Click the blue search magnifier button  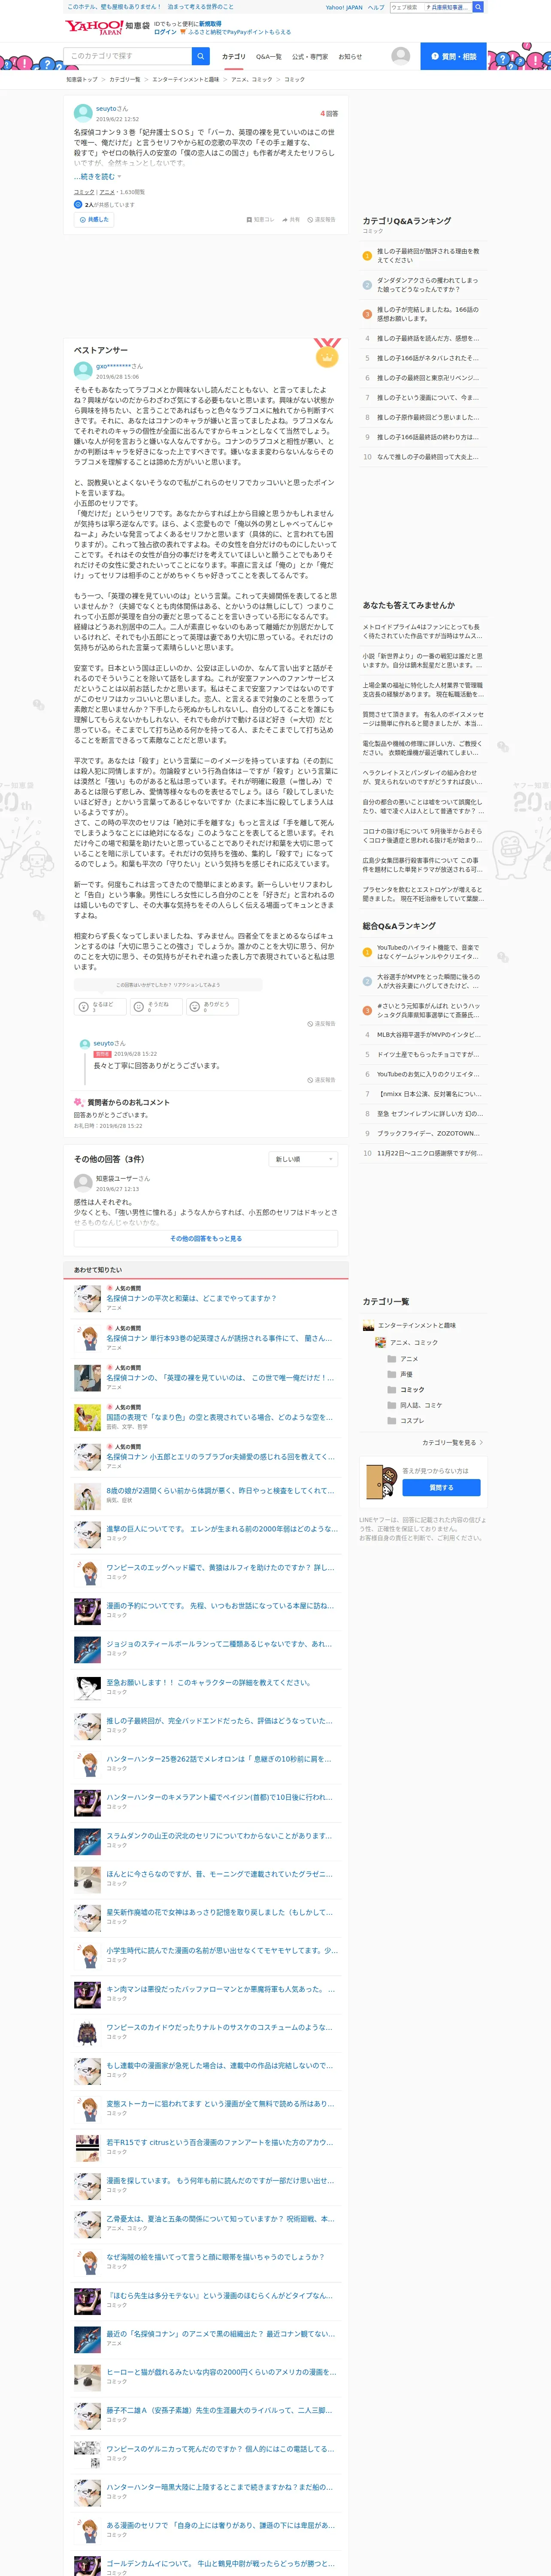201,56
